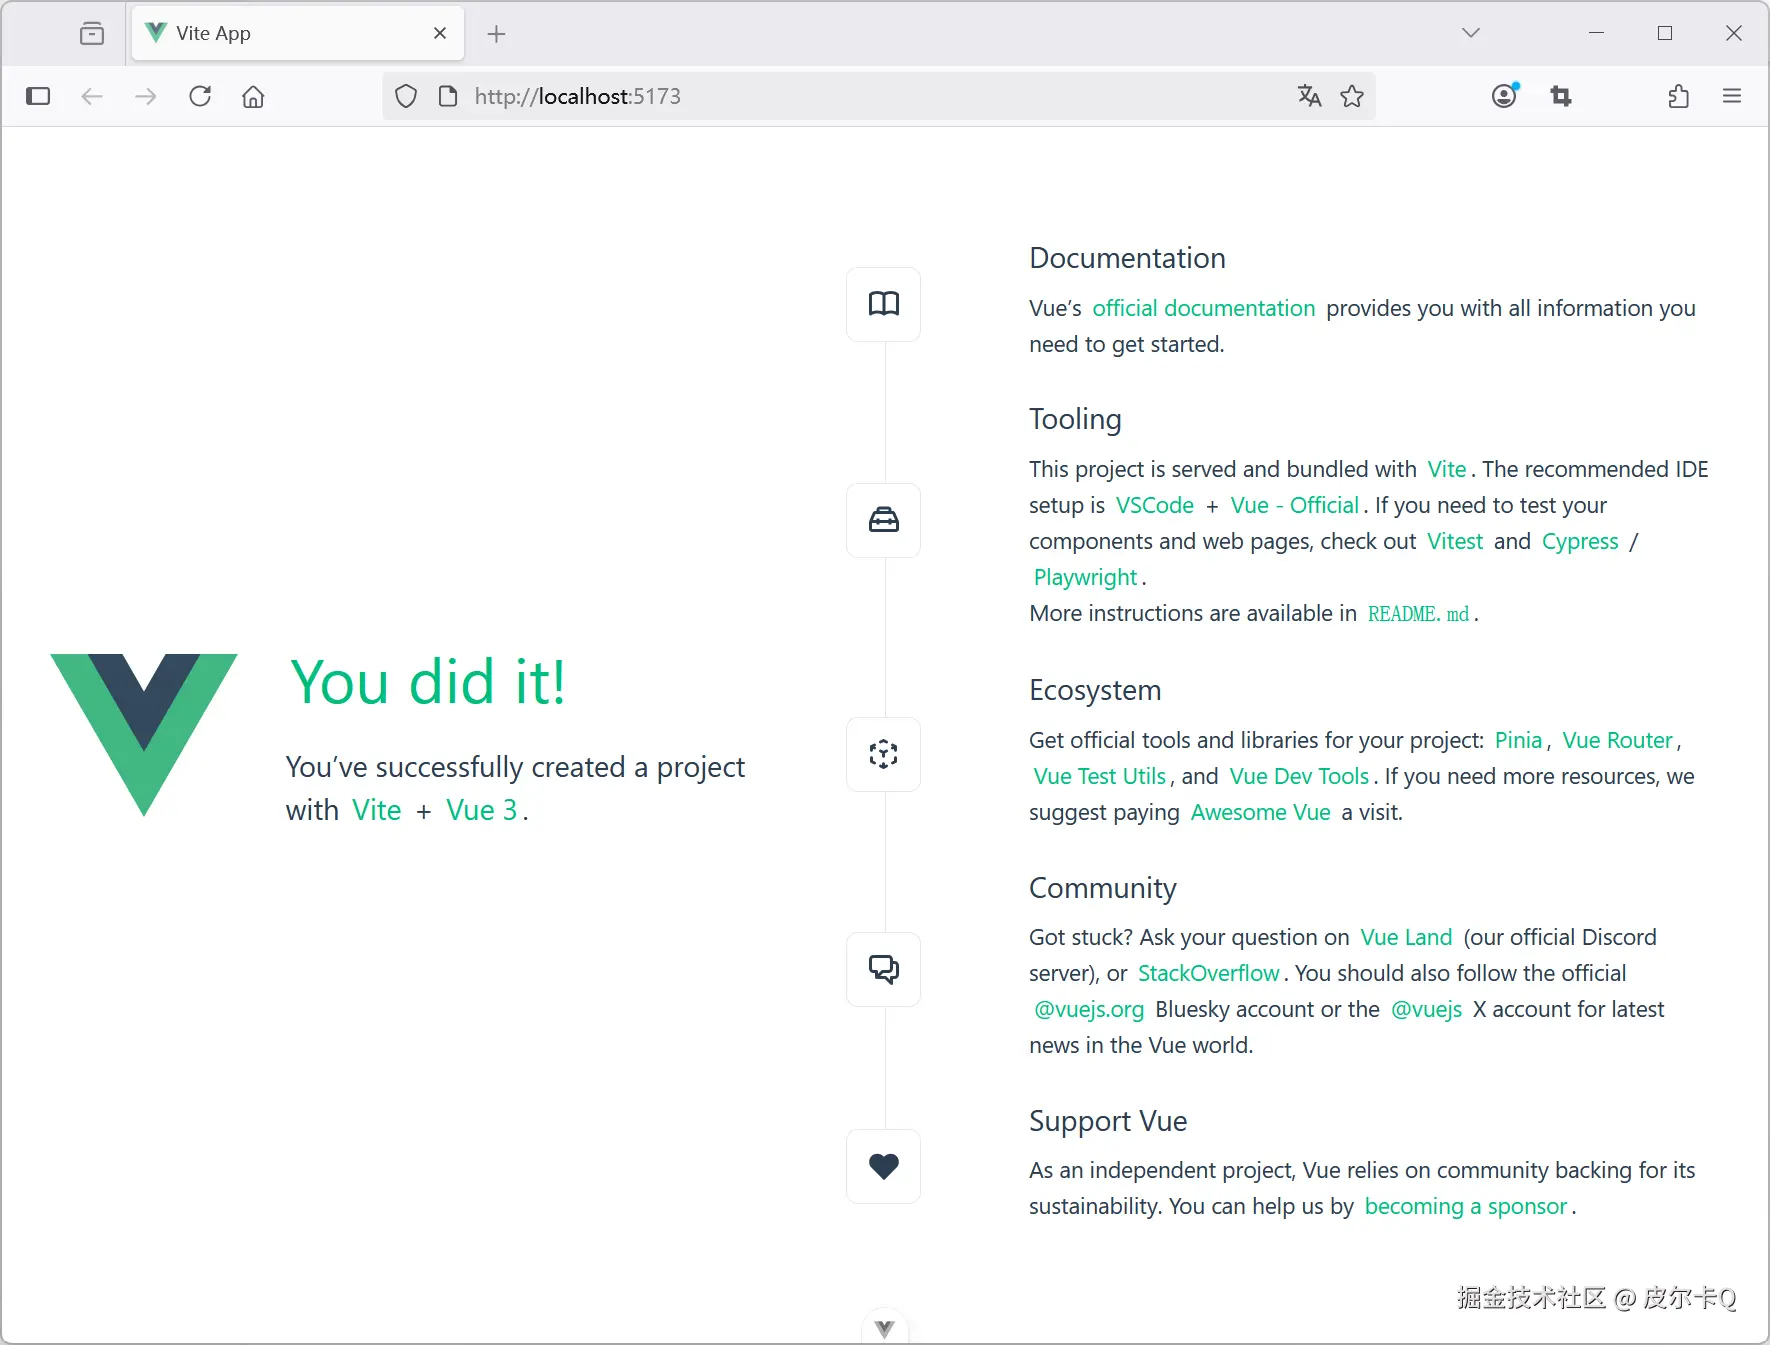Toggle the sidebar panel icon
This screenshot has height=1345, width=1770.
(x=38, y=96)
